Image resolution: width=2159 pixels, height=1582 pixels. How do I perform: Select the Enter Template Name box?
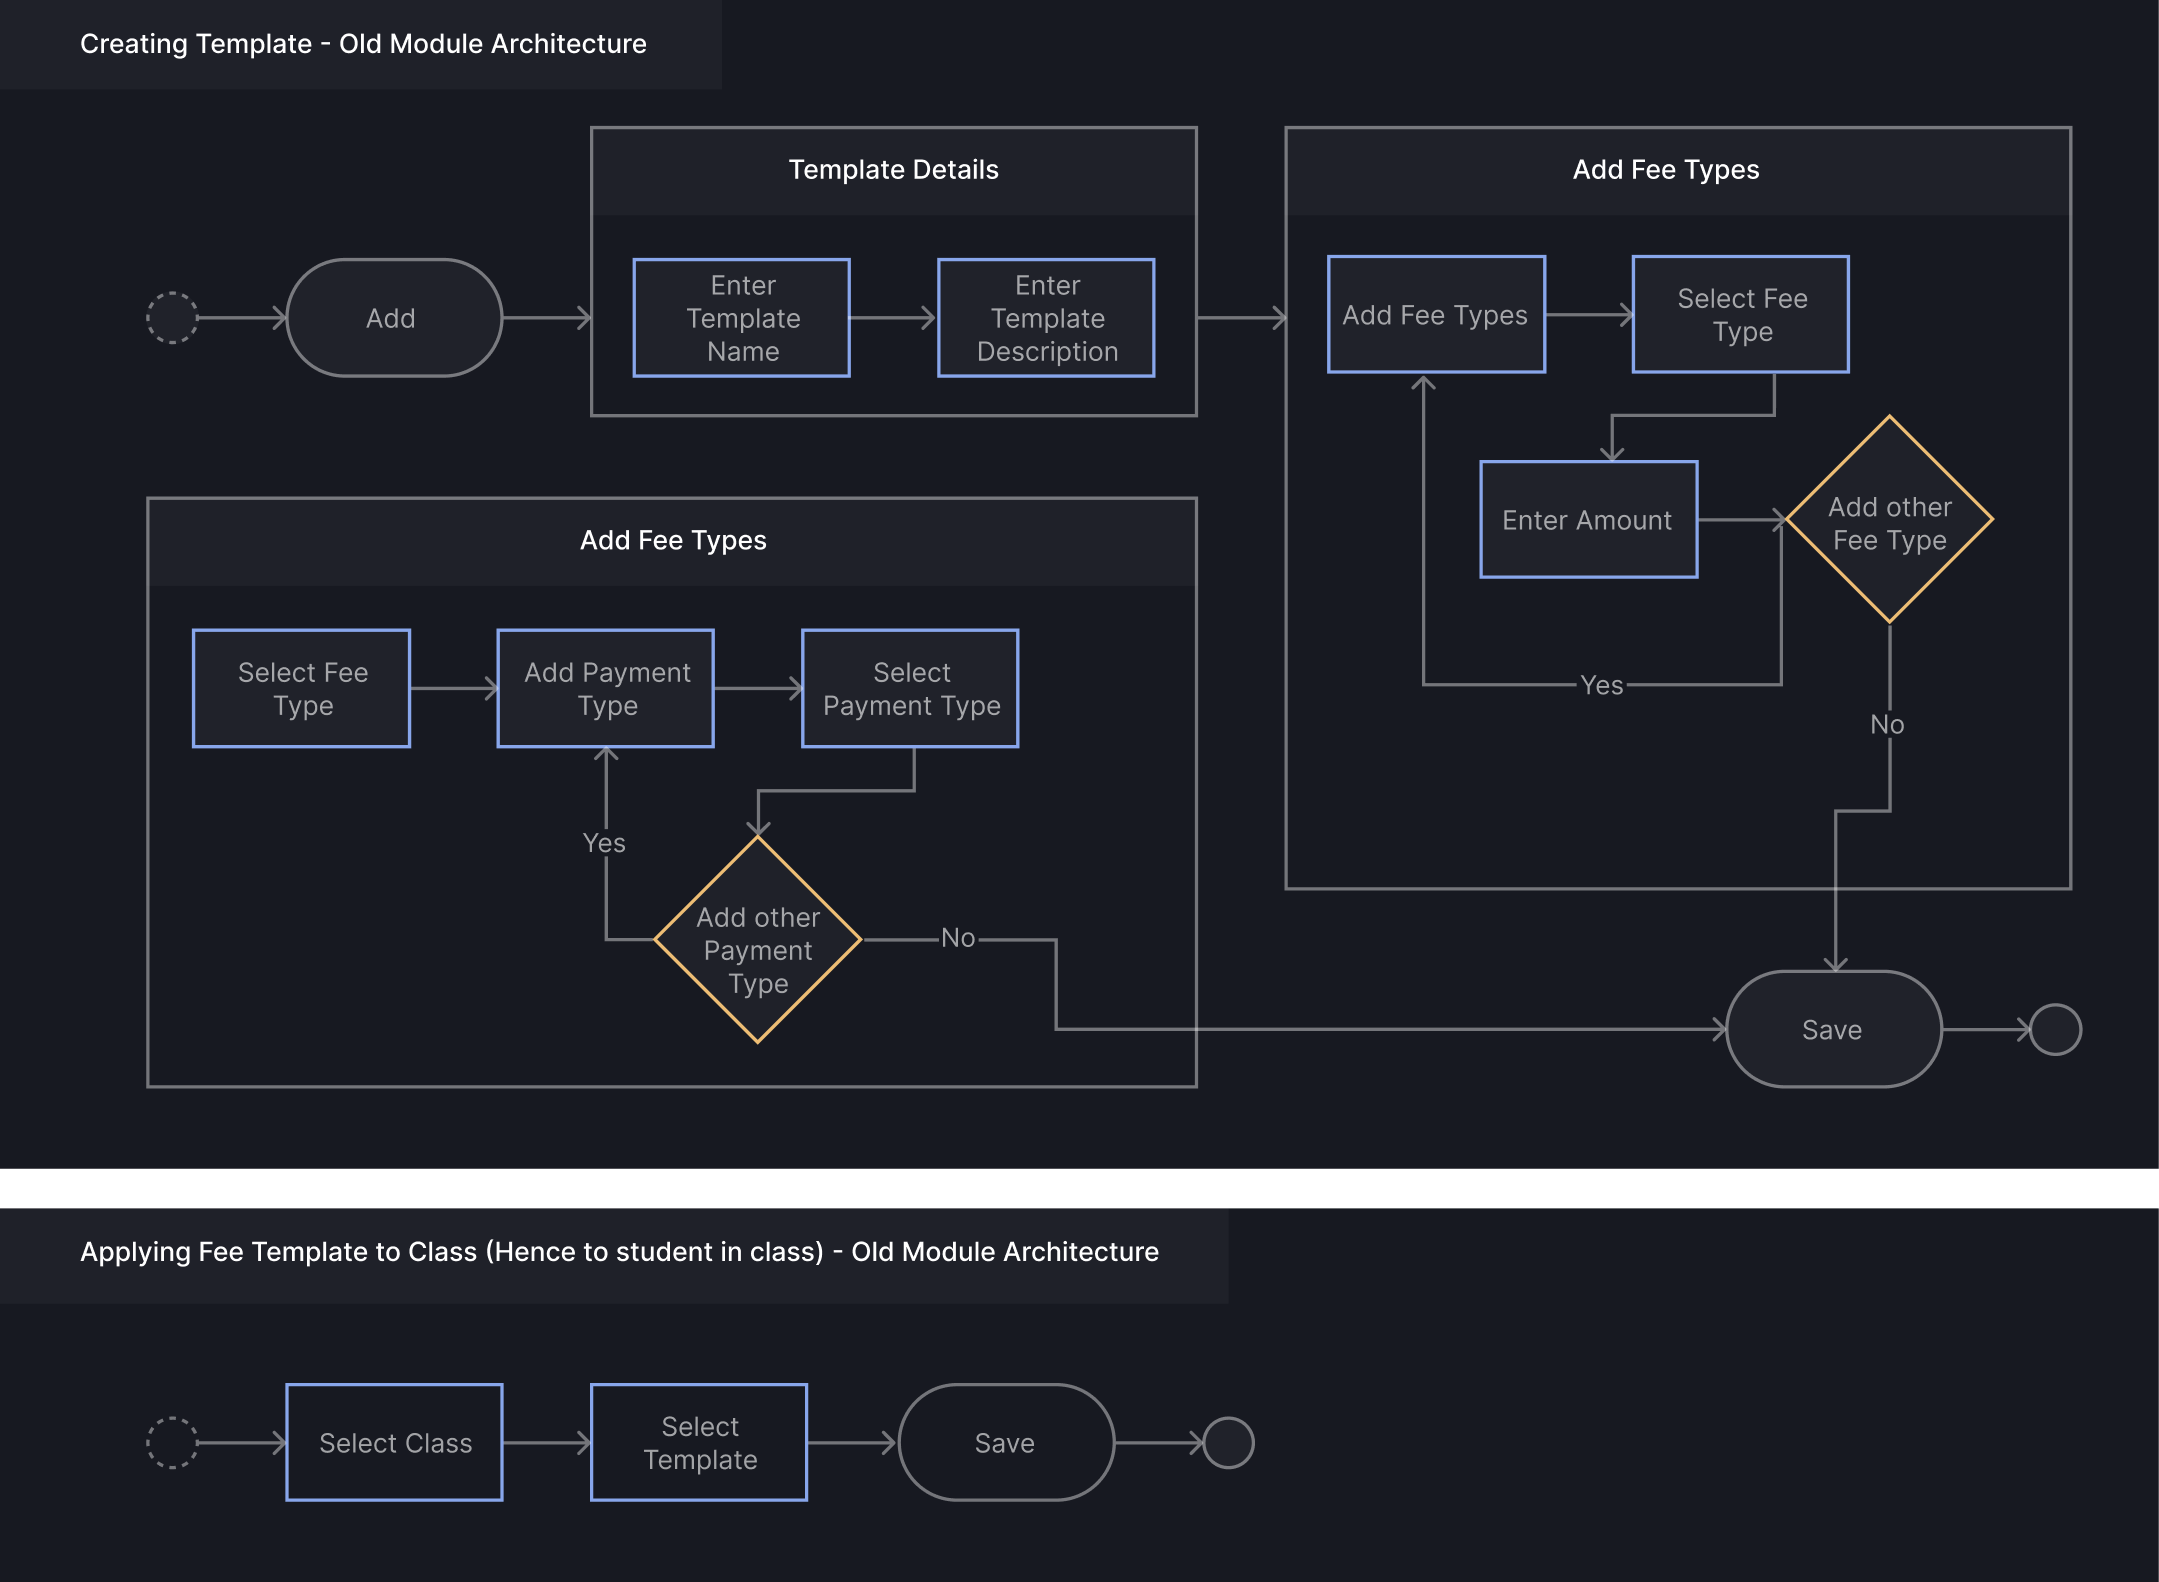click(x=742, y=318)
